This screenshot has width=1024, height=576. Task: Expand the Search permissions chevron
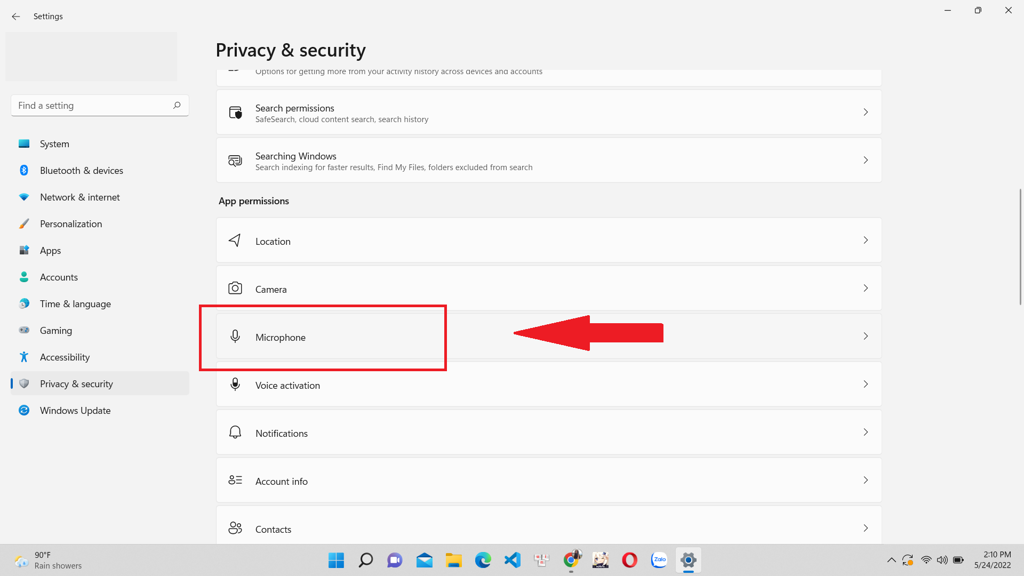865,112
